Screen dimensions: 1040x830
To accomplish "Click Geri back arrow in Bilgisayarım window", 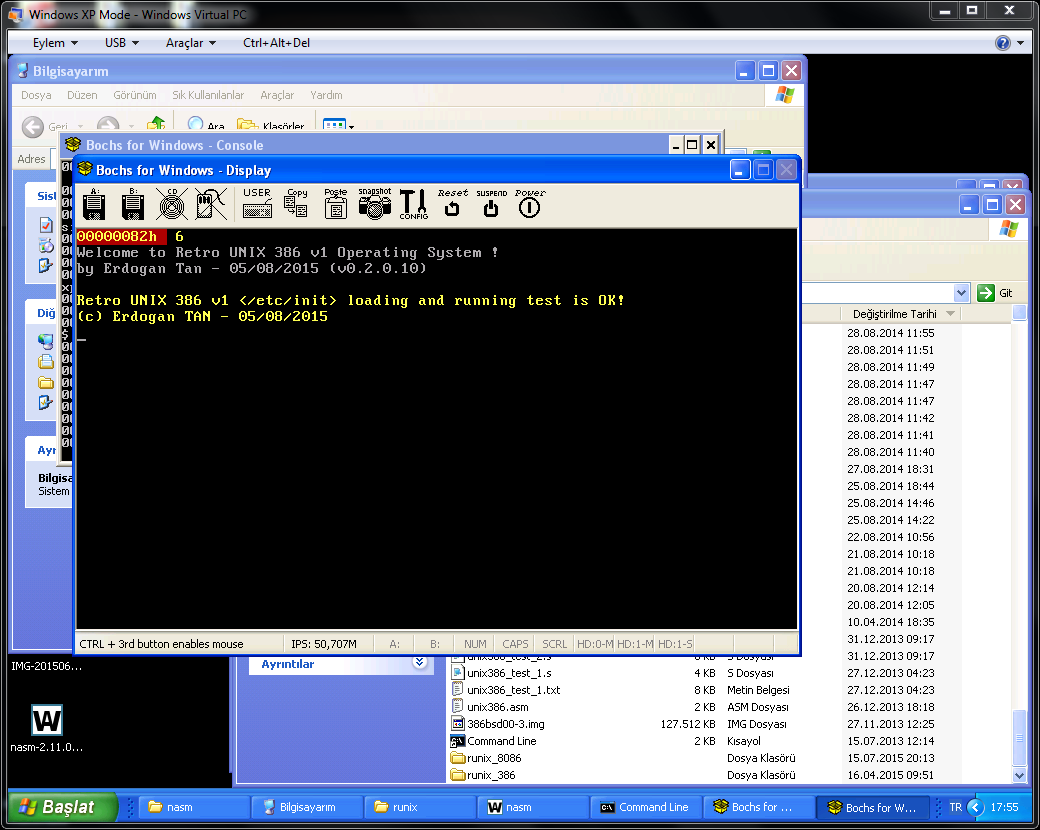I will click(x=32, y=126).
